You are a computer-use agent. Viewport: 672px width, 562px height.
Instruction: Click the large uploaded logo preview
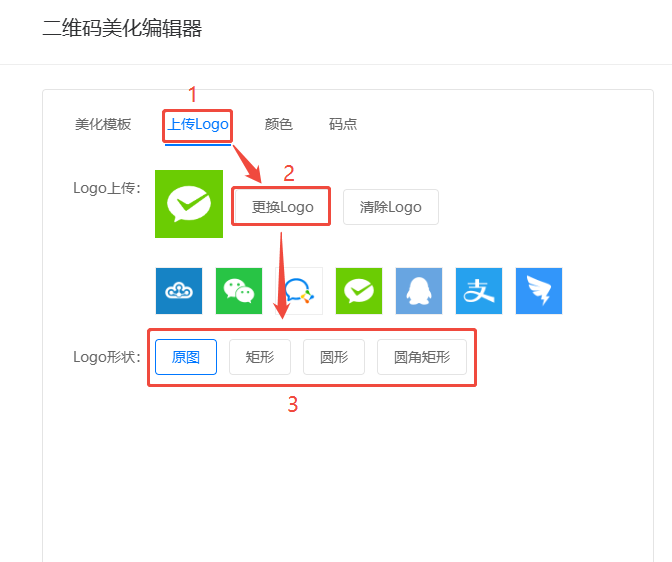189,205
